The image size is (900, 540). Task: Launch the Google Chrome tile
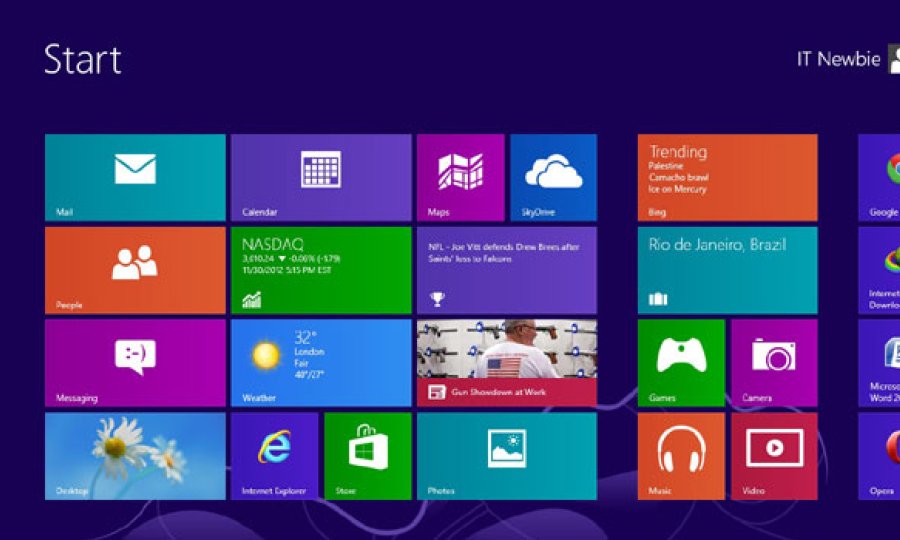[x=879, y=177]
